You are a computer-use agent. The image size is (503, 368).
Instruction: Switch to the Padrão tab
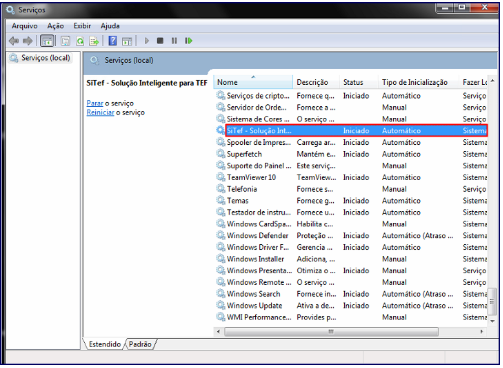pos(140,344)
